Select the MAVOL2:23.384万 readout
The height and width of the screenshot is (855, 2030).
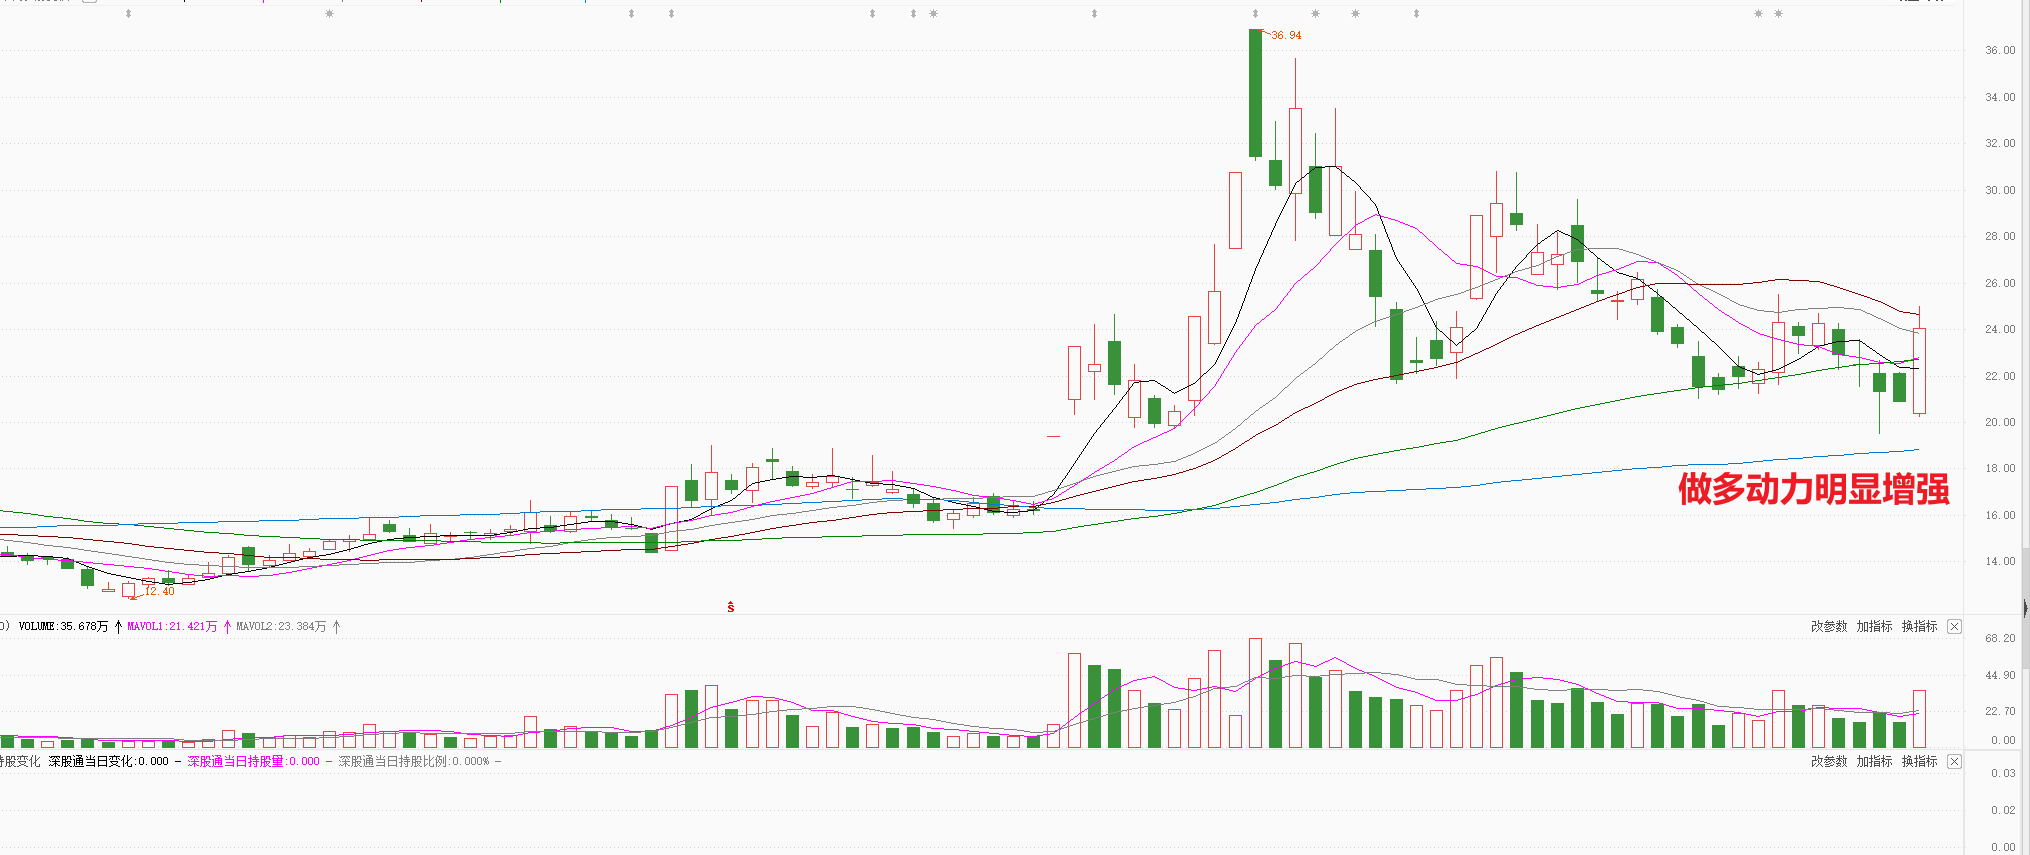pos(281,627)
